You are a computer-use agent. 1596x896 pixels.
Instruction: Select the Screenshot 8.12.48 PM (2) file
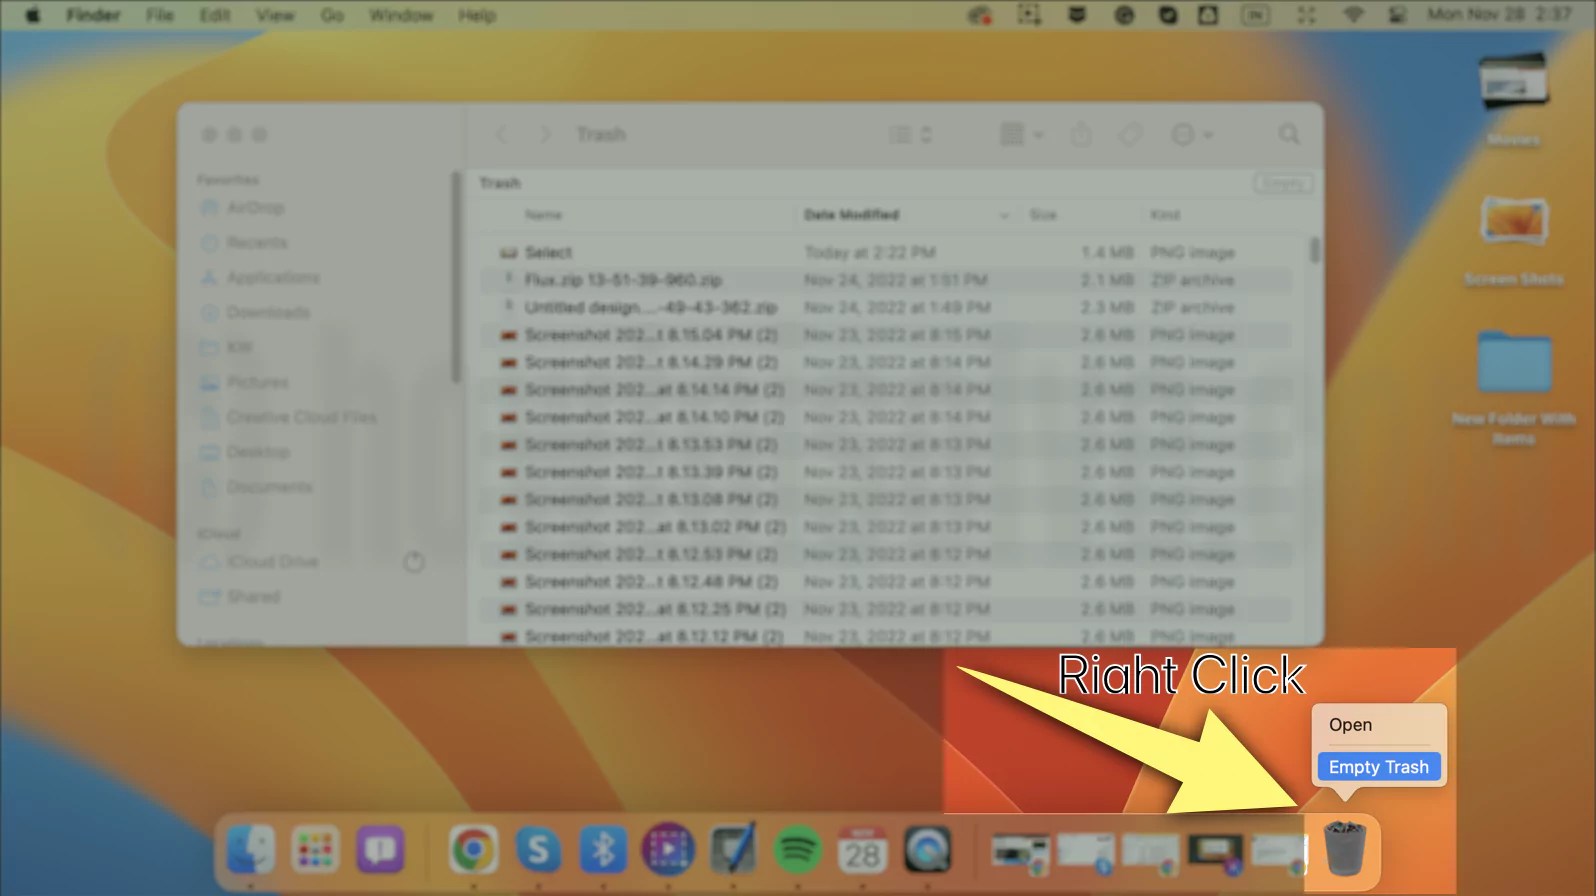(885, 582)
